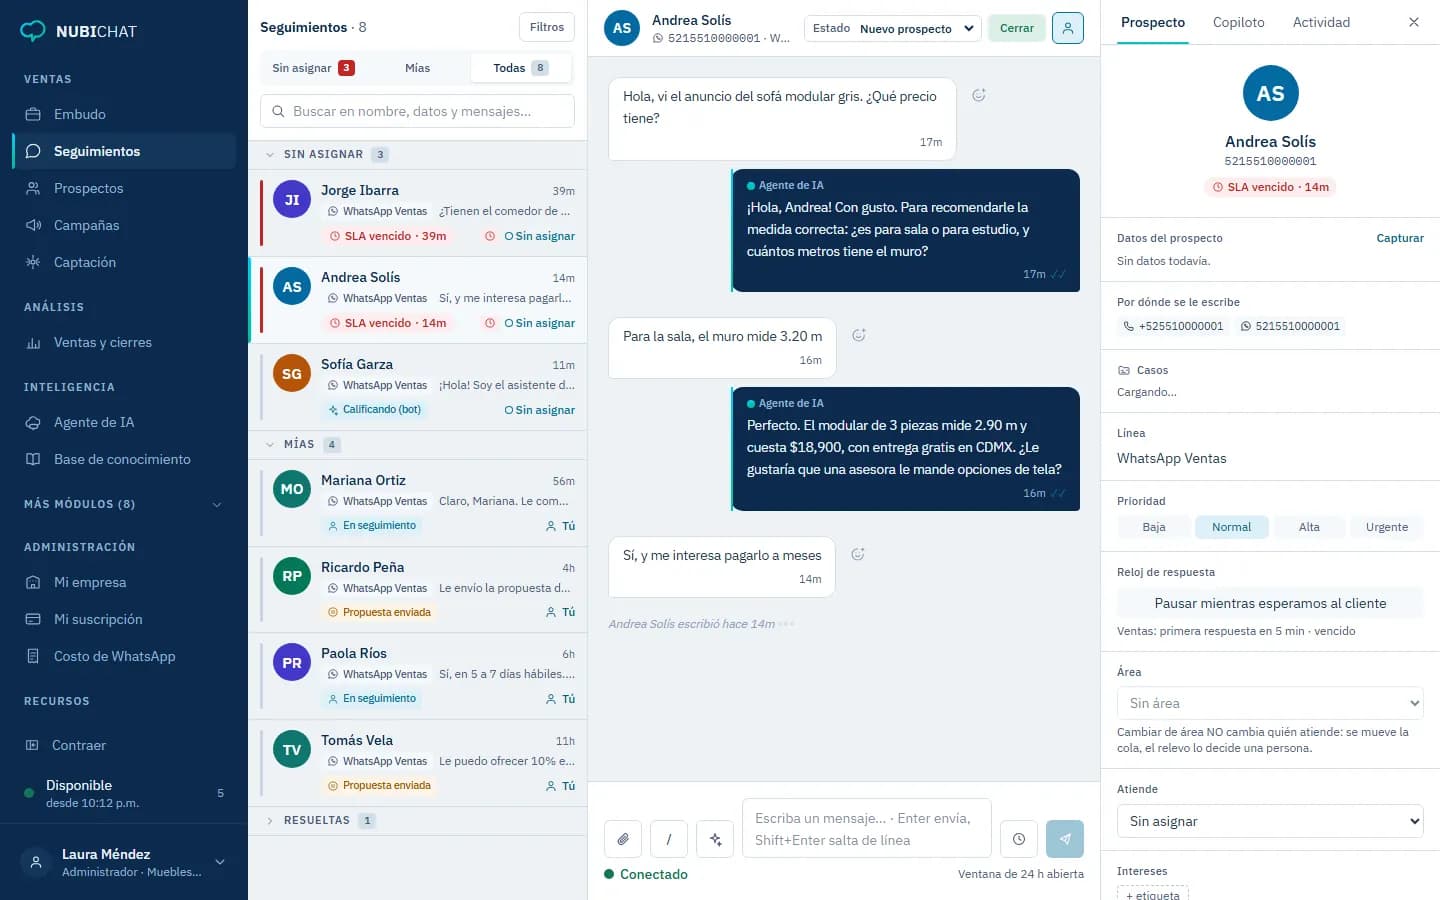This screenshot has width=1440, height=900.
Task: Open Captación in sidebar
Action: click(x=124, y=262)
